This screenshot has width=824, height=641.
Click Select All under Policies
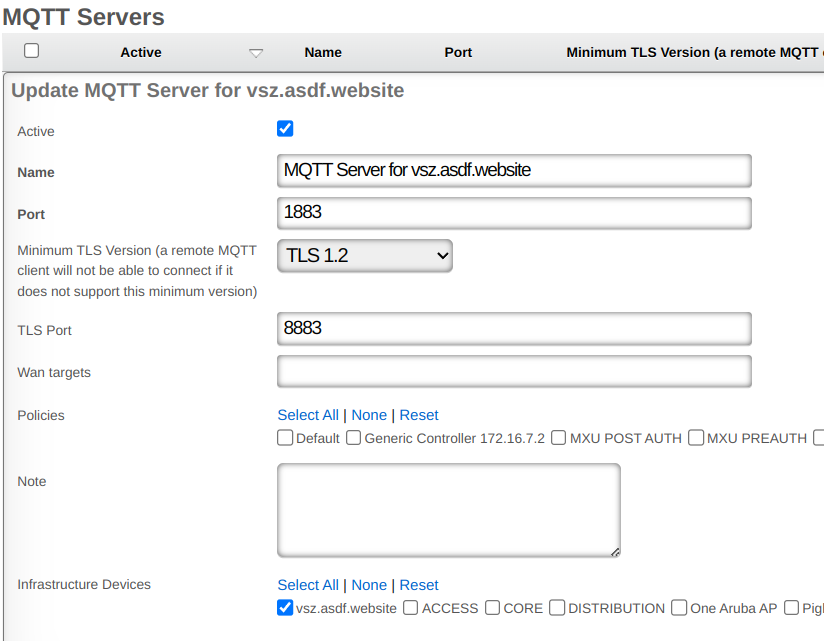(x=308, y=415)
